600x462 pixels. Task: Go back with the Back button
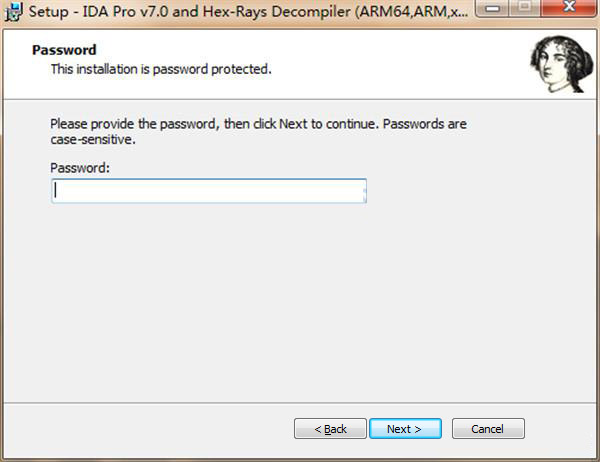[x=330, y=429]
